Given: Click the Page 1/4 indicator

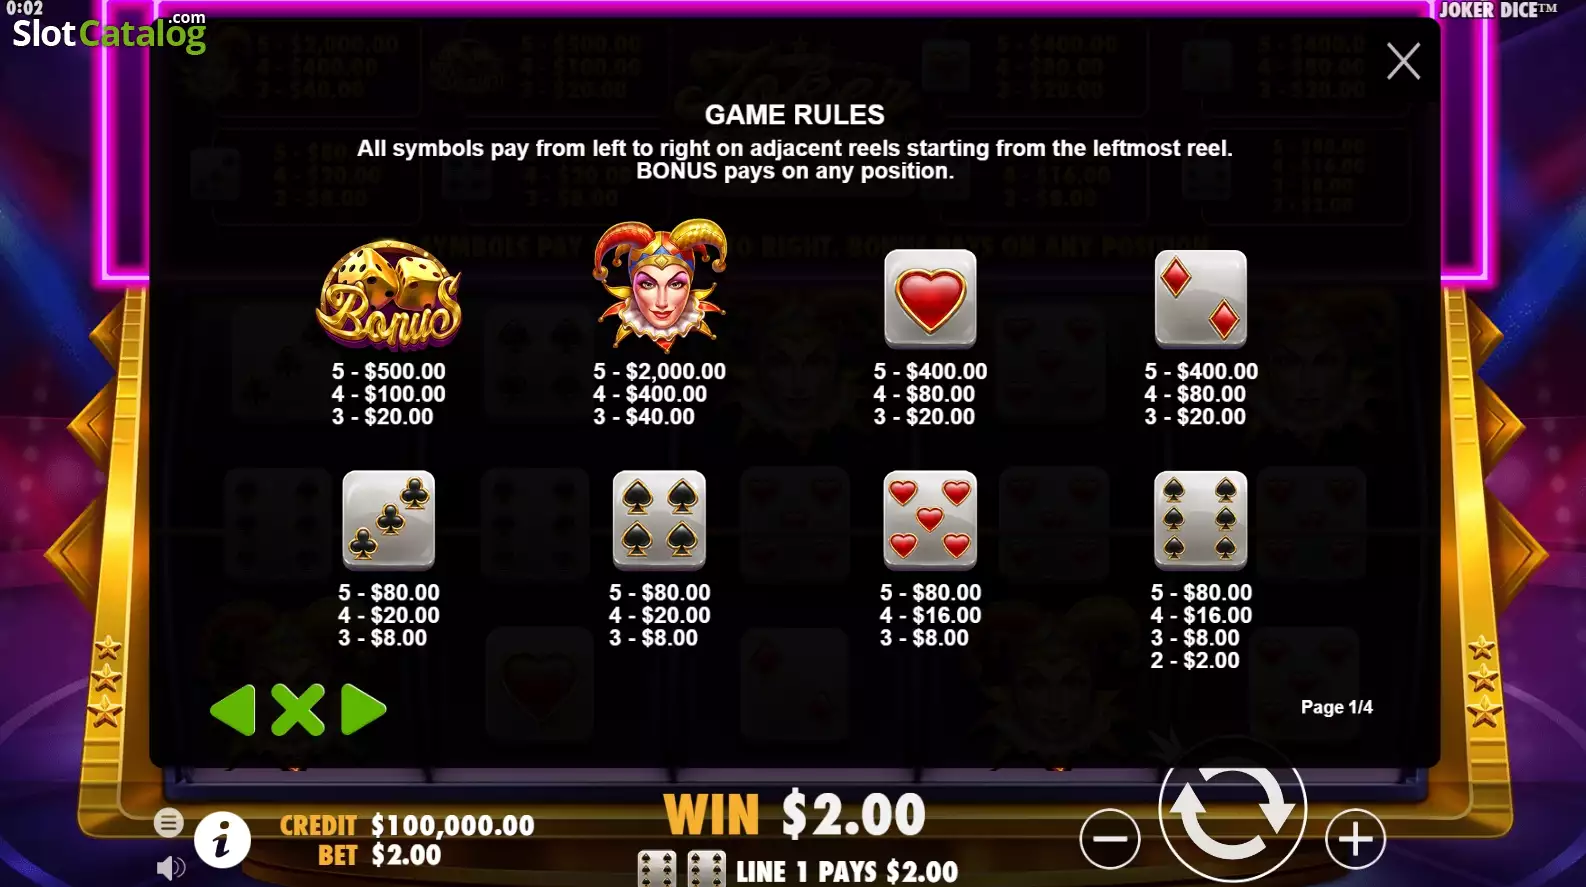Looking at the screenshot, I should pos(1336,707).
